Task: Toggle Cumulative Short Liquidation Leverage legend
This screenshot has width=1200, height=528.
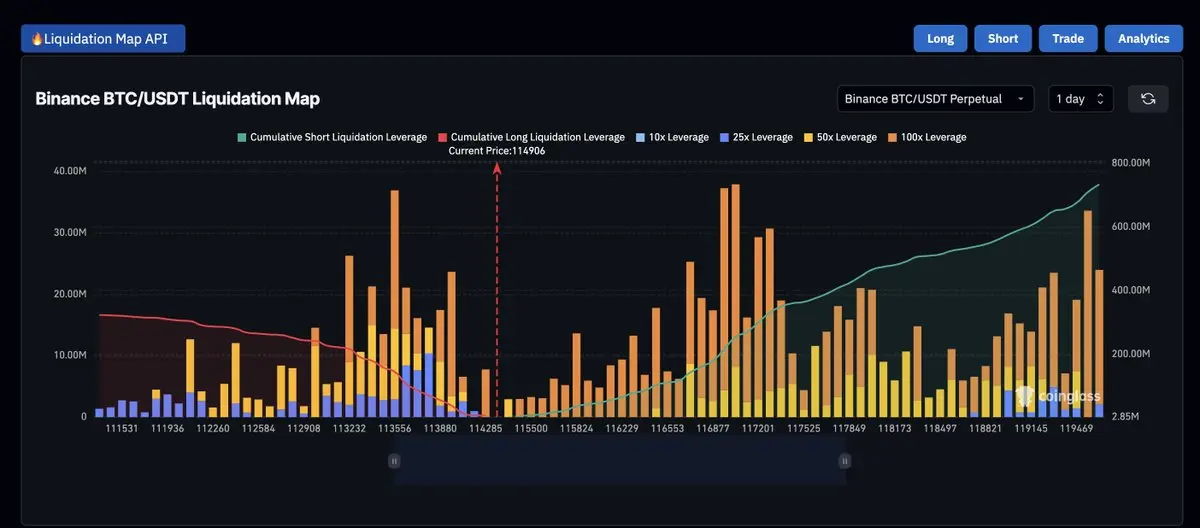Action: pos(332,137)
